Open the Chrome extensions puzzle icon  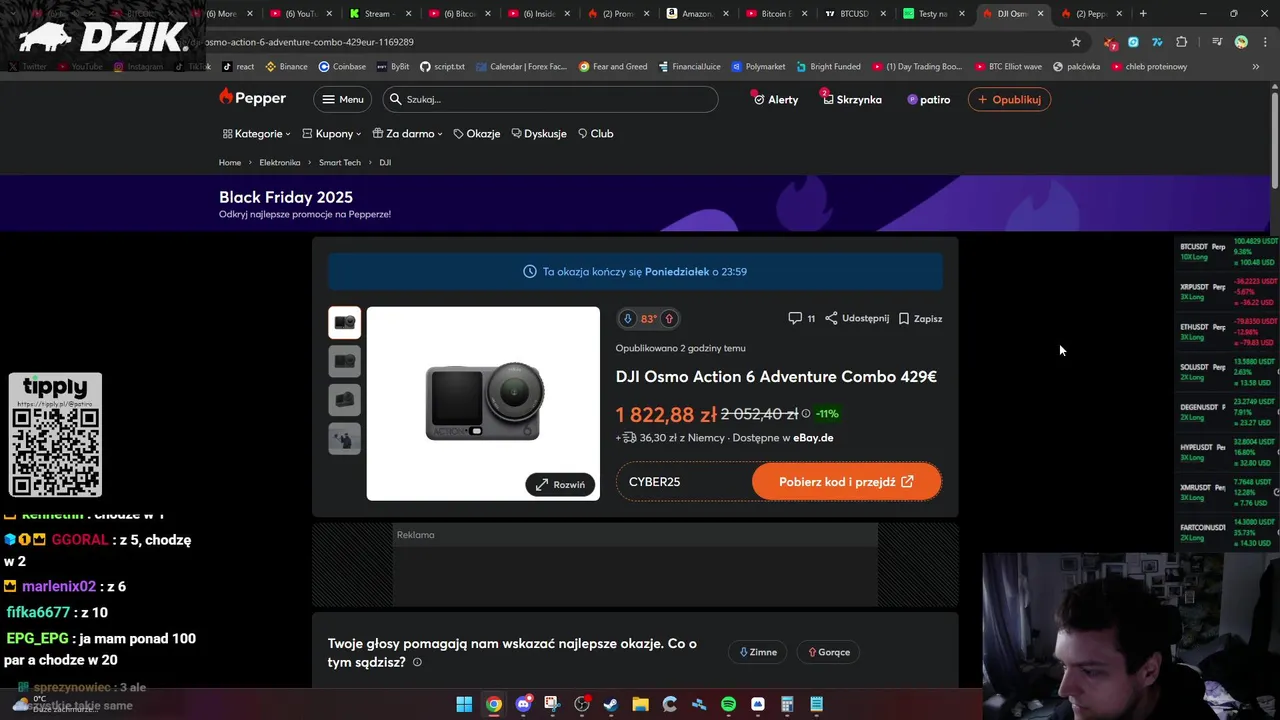[1182, 42]
